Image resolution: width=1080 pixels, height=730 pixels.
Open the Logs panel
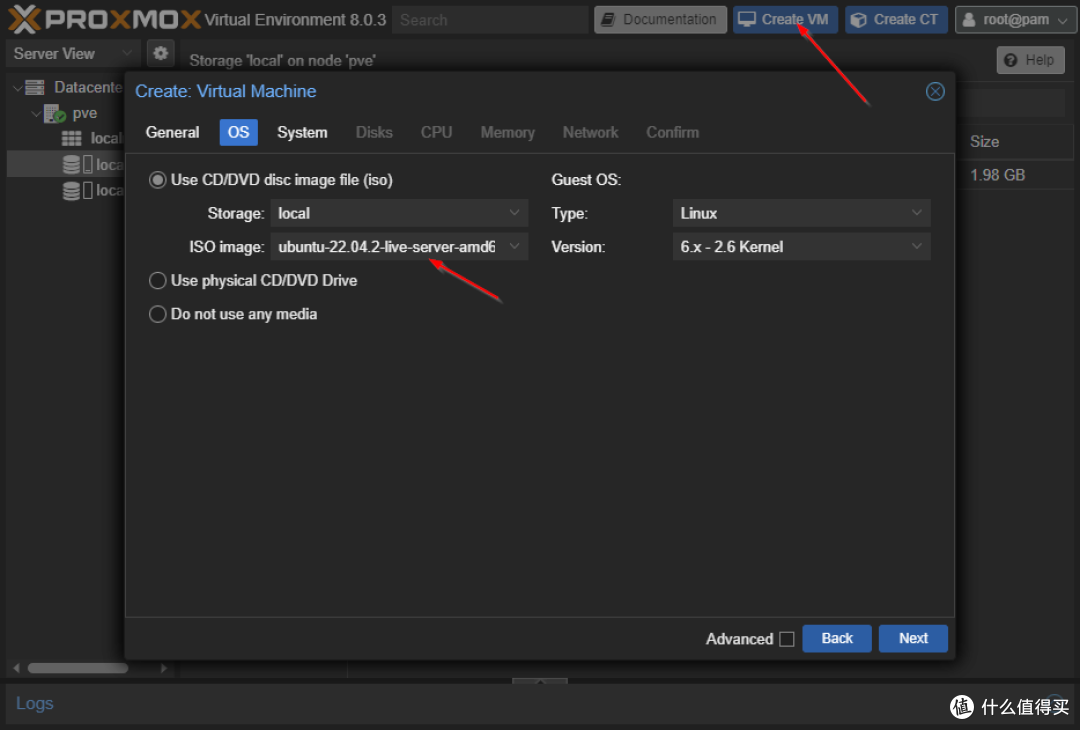[x=34, y=703]
